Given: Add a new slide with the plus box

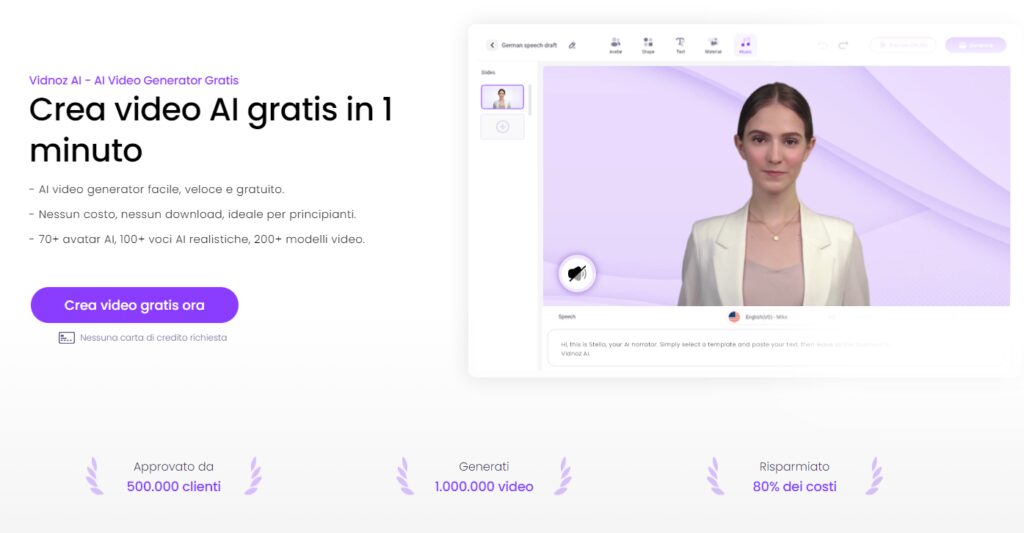Looking at the screenshot, I should click(502, 127).
